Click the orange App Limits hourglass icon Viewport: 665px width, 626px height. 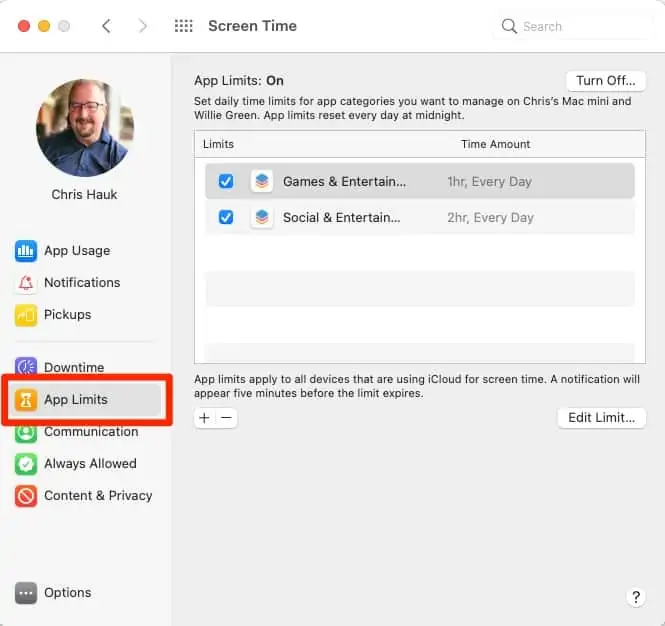26,400
